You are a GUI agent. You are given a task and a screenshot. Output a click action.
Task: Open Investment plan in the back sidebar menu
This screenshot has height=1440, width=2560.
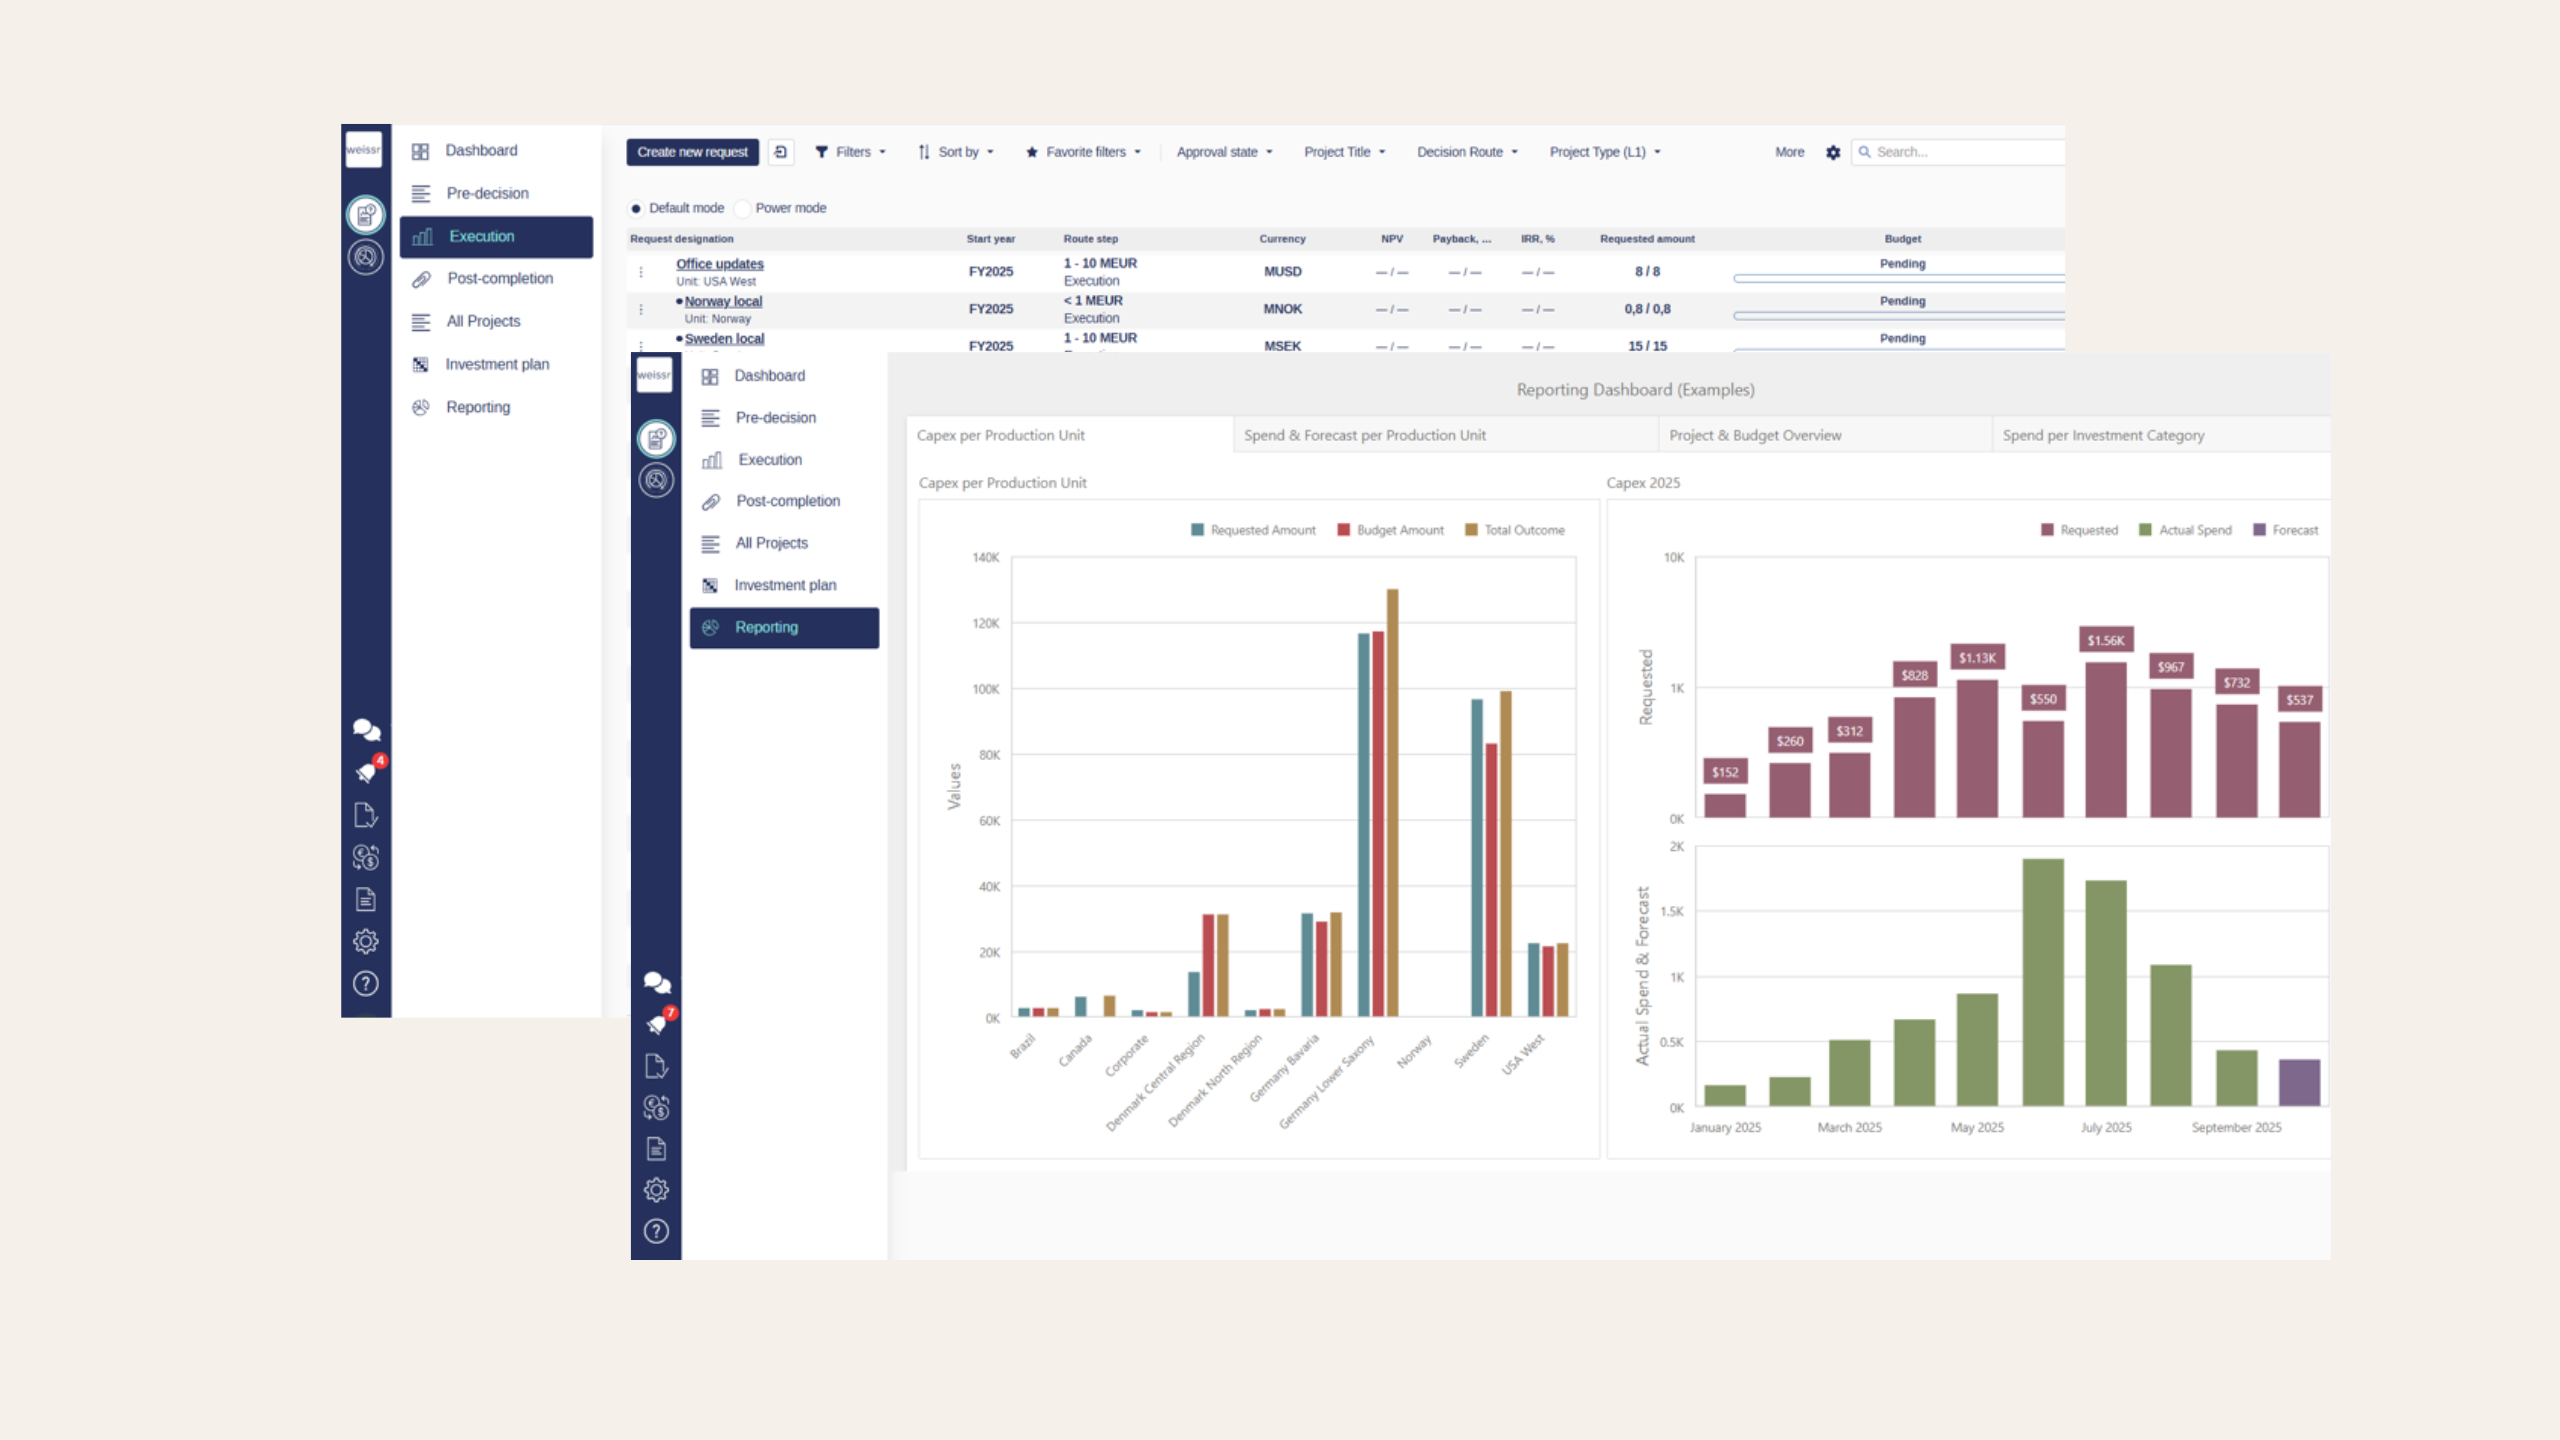(497, 364)
